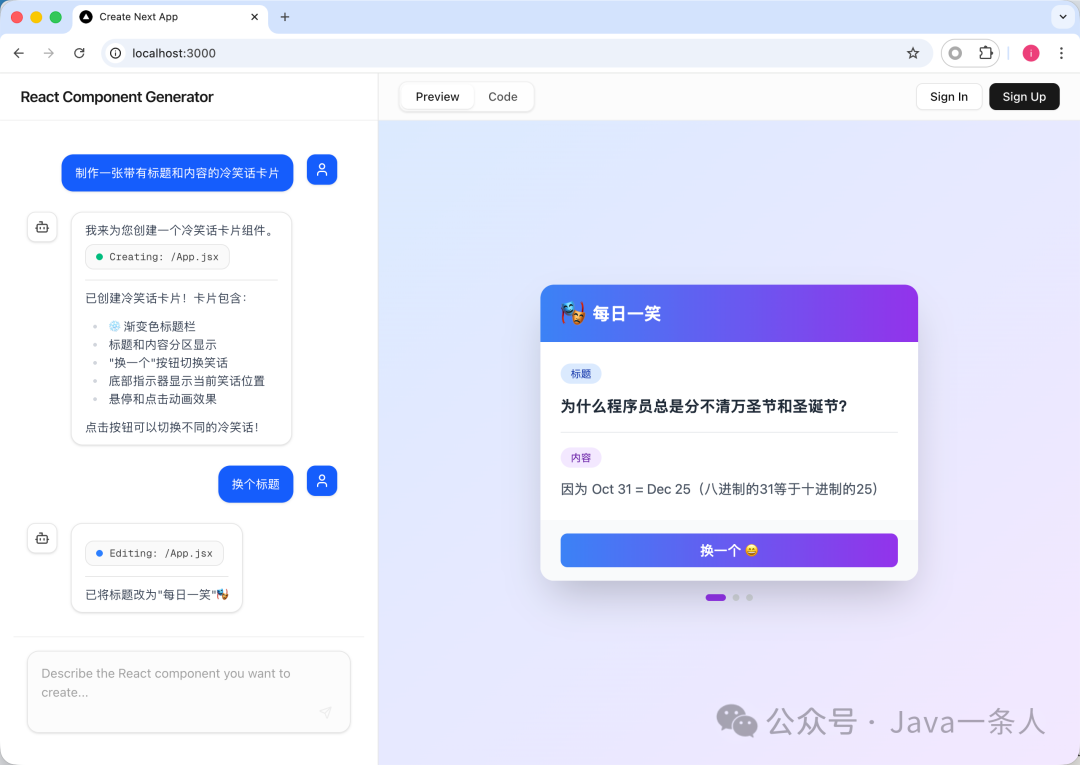Switch to the Code tab
This screenshot has height=765, width=1080.
502,96
